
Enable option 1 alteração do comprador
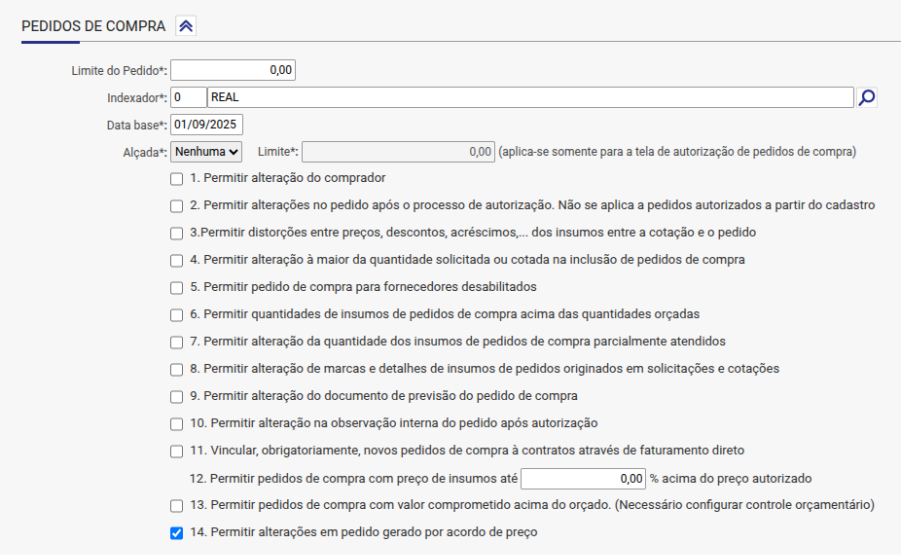click(x=176, y=179)
